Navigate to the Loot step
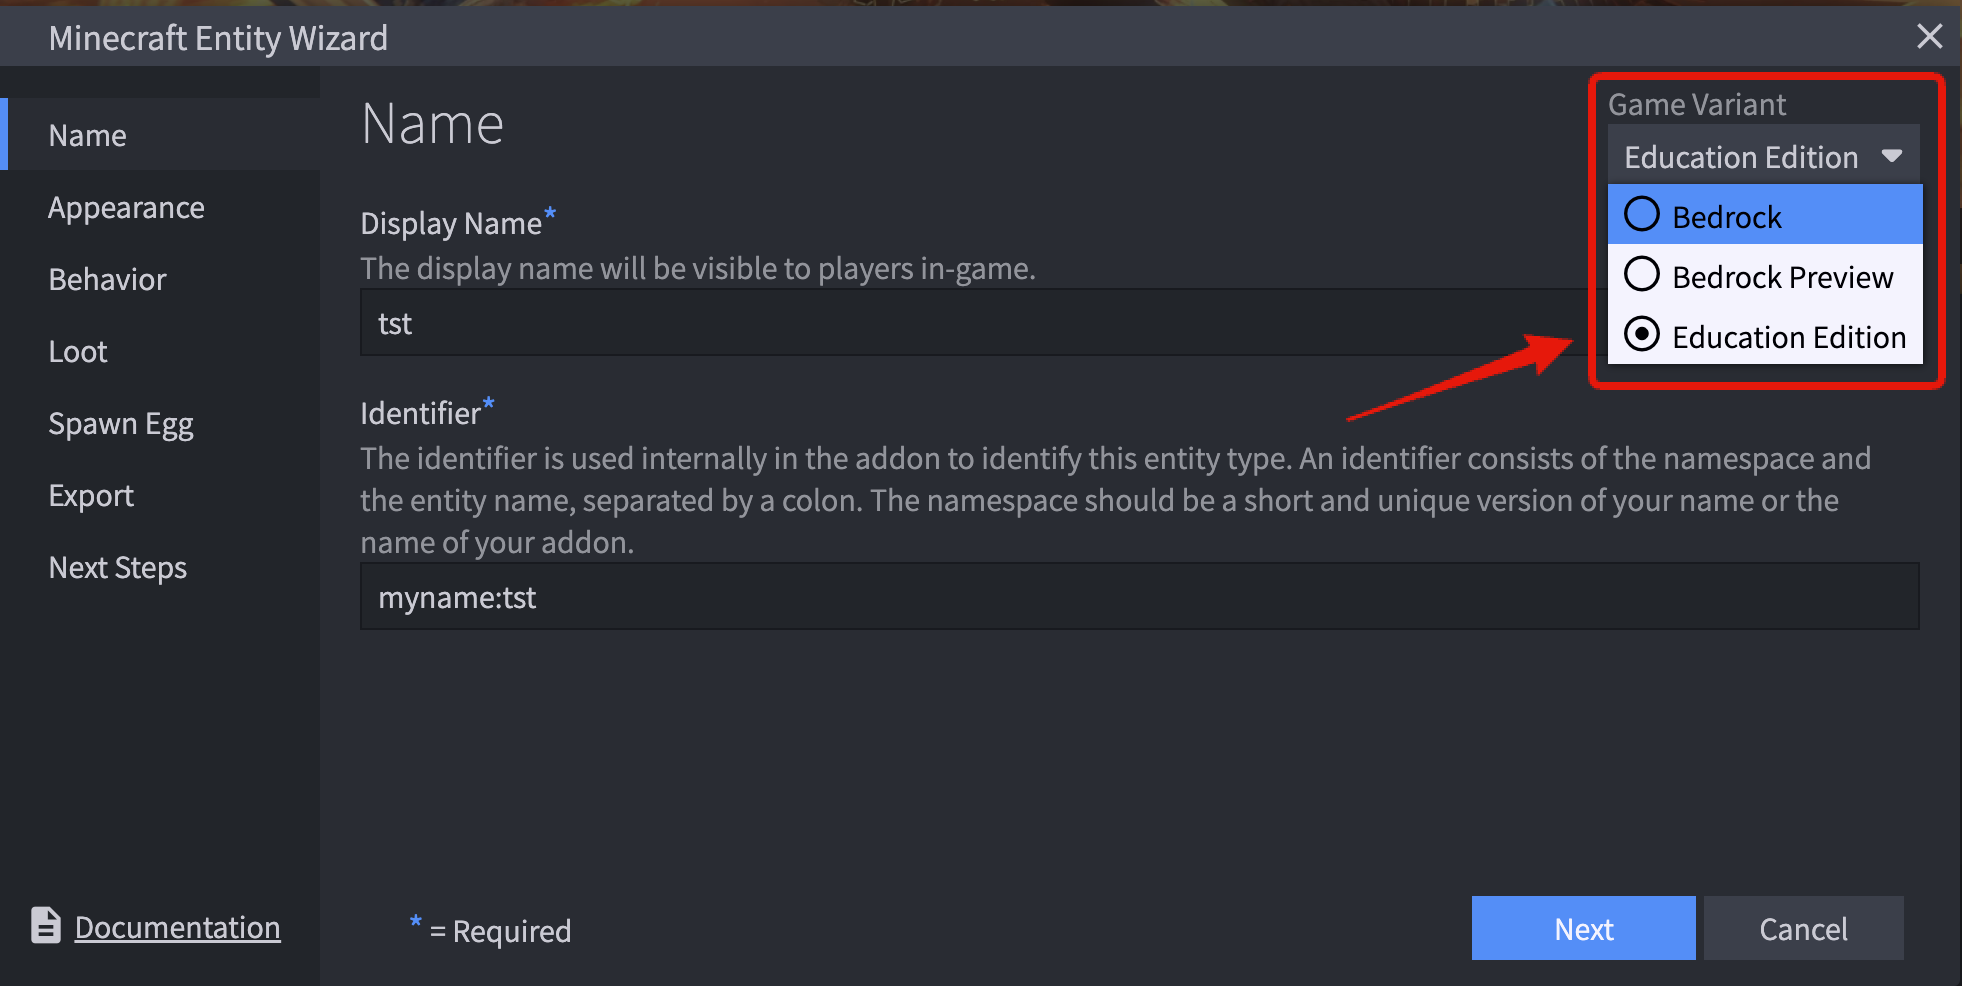This screenshot has height=986, width=1962. click(78, 351)
